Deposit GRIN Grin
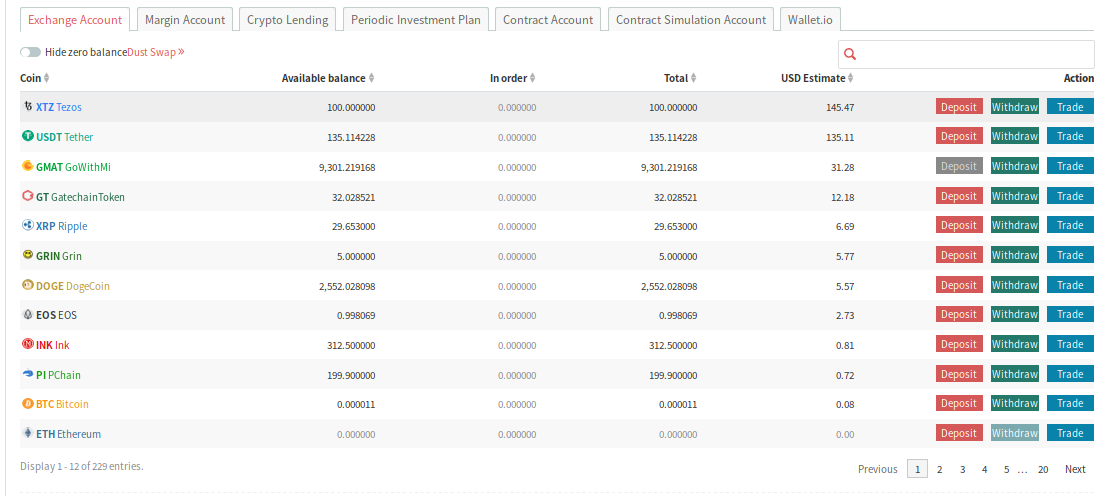This screenshot has height=496, width=1102. coord(959,255)
